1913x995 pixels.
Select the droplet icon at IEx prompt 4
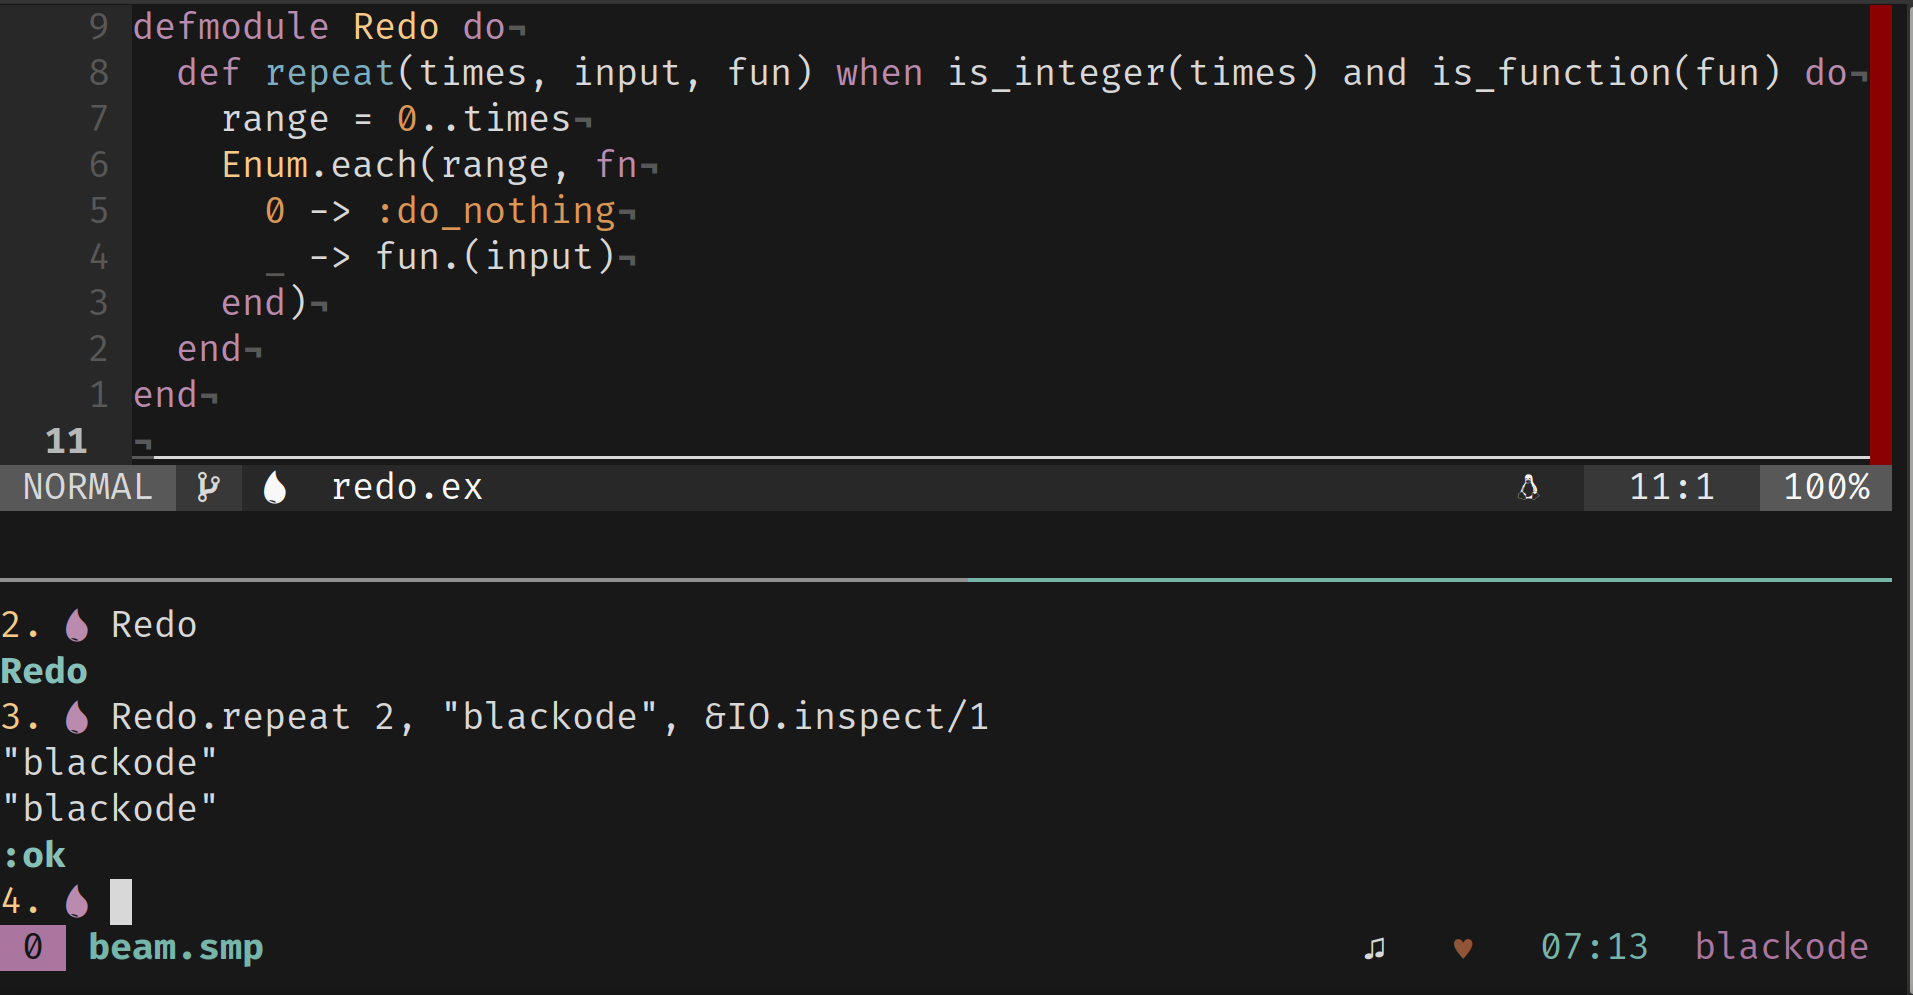click(x=76, y=901)
